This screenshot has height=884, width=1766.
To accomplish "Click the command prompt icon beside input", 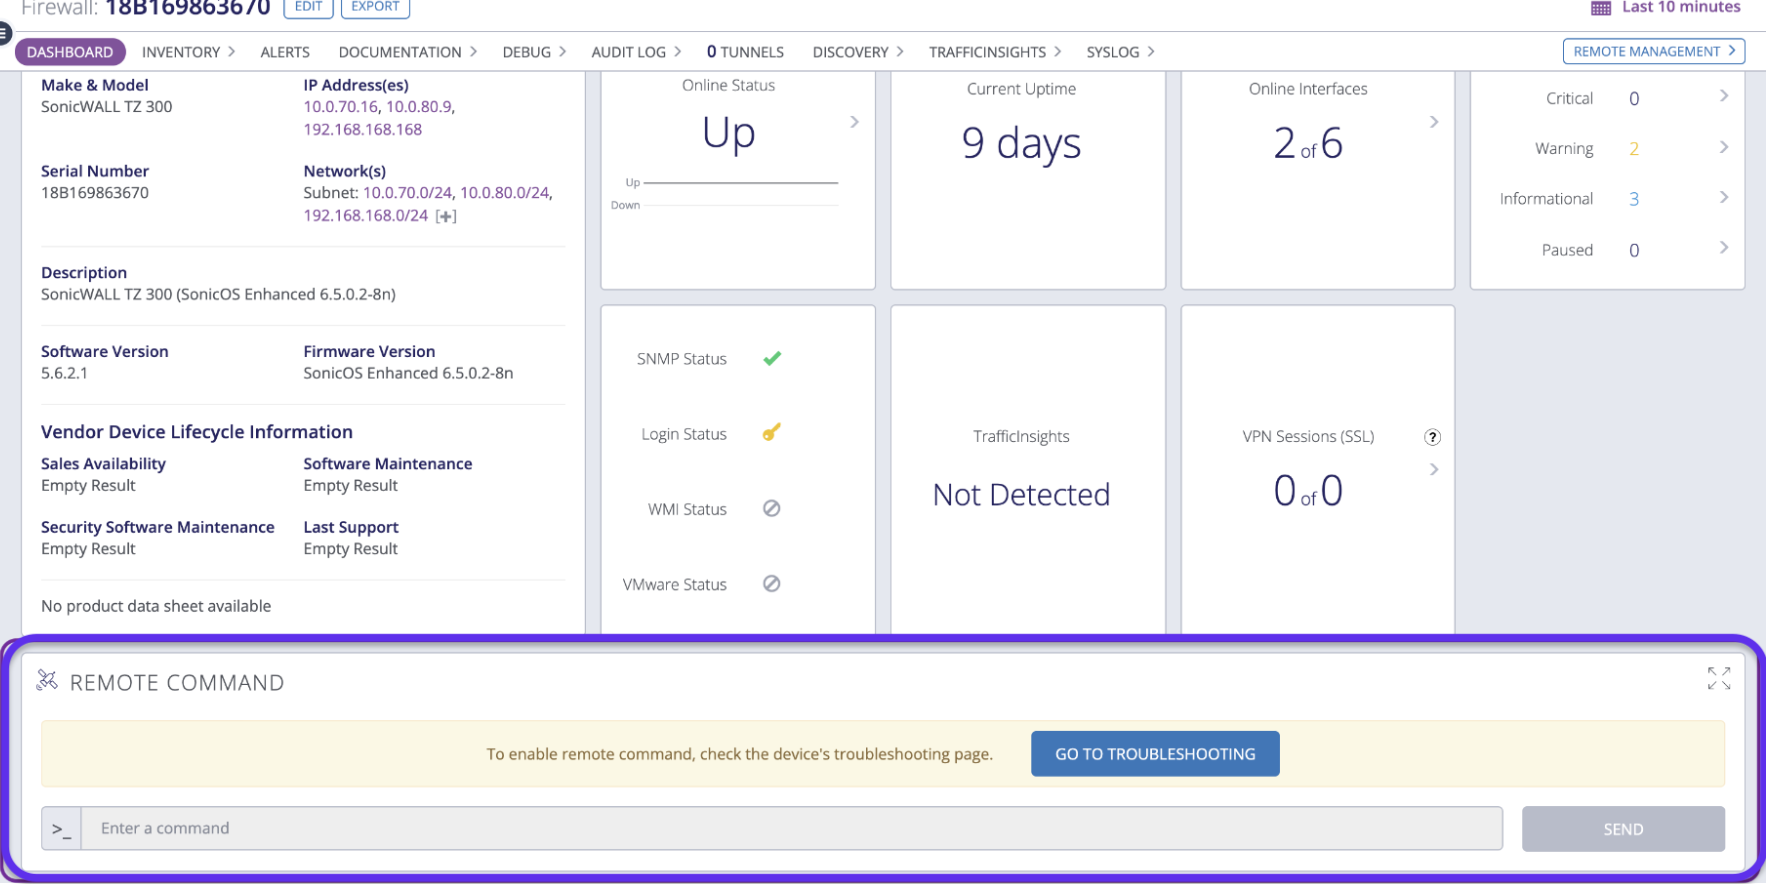I will [62, 829].
